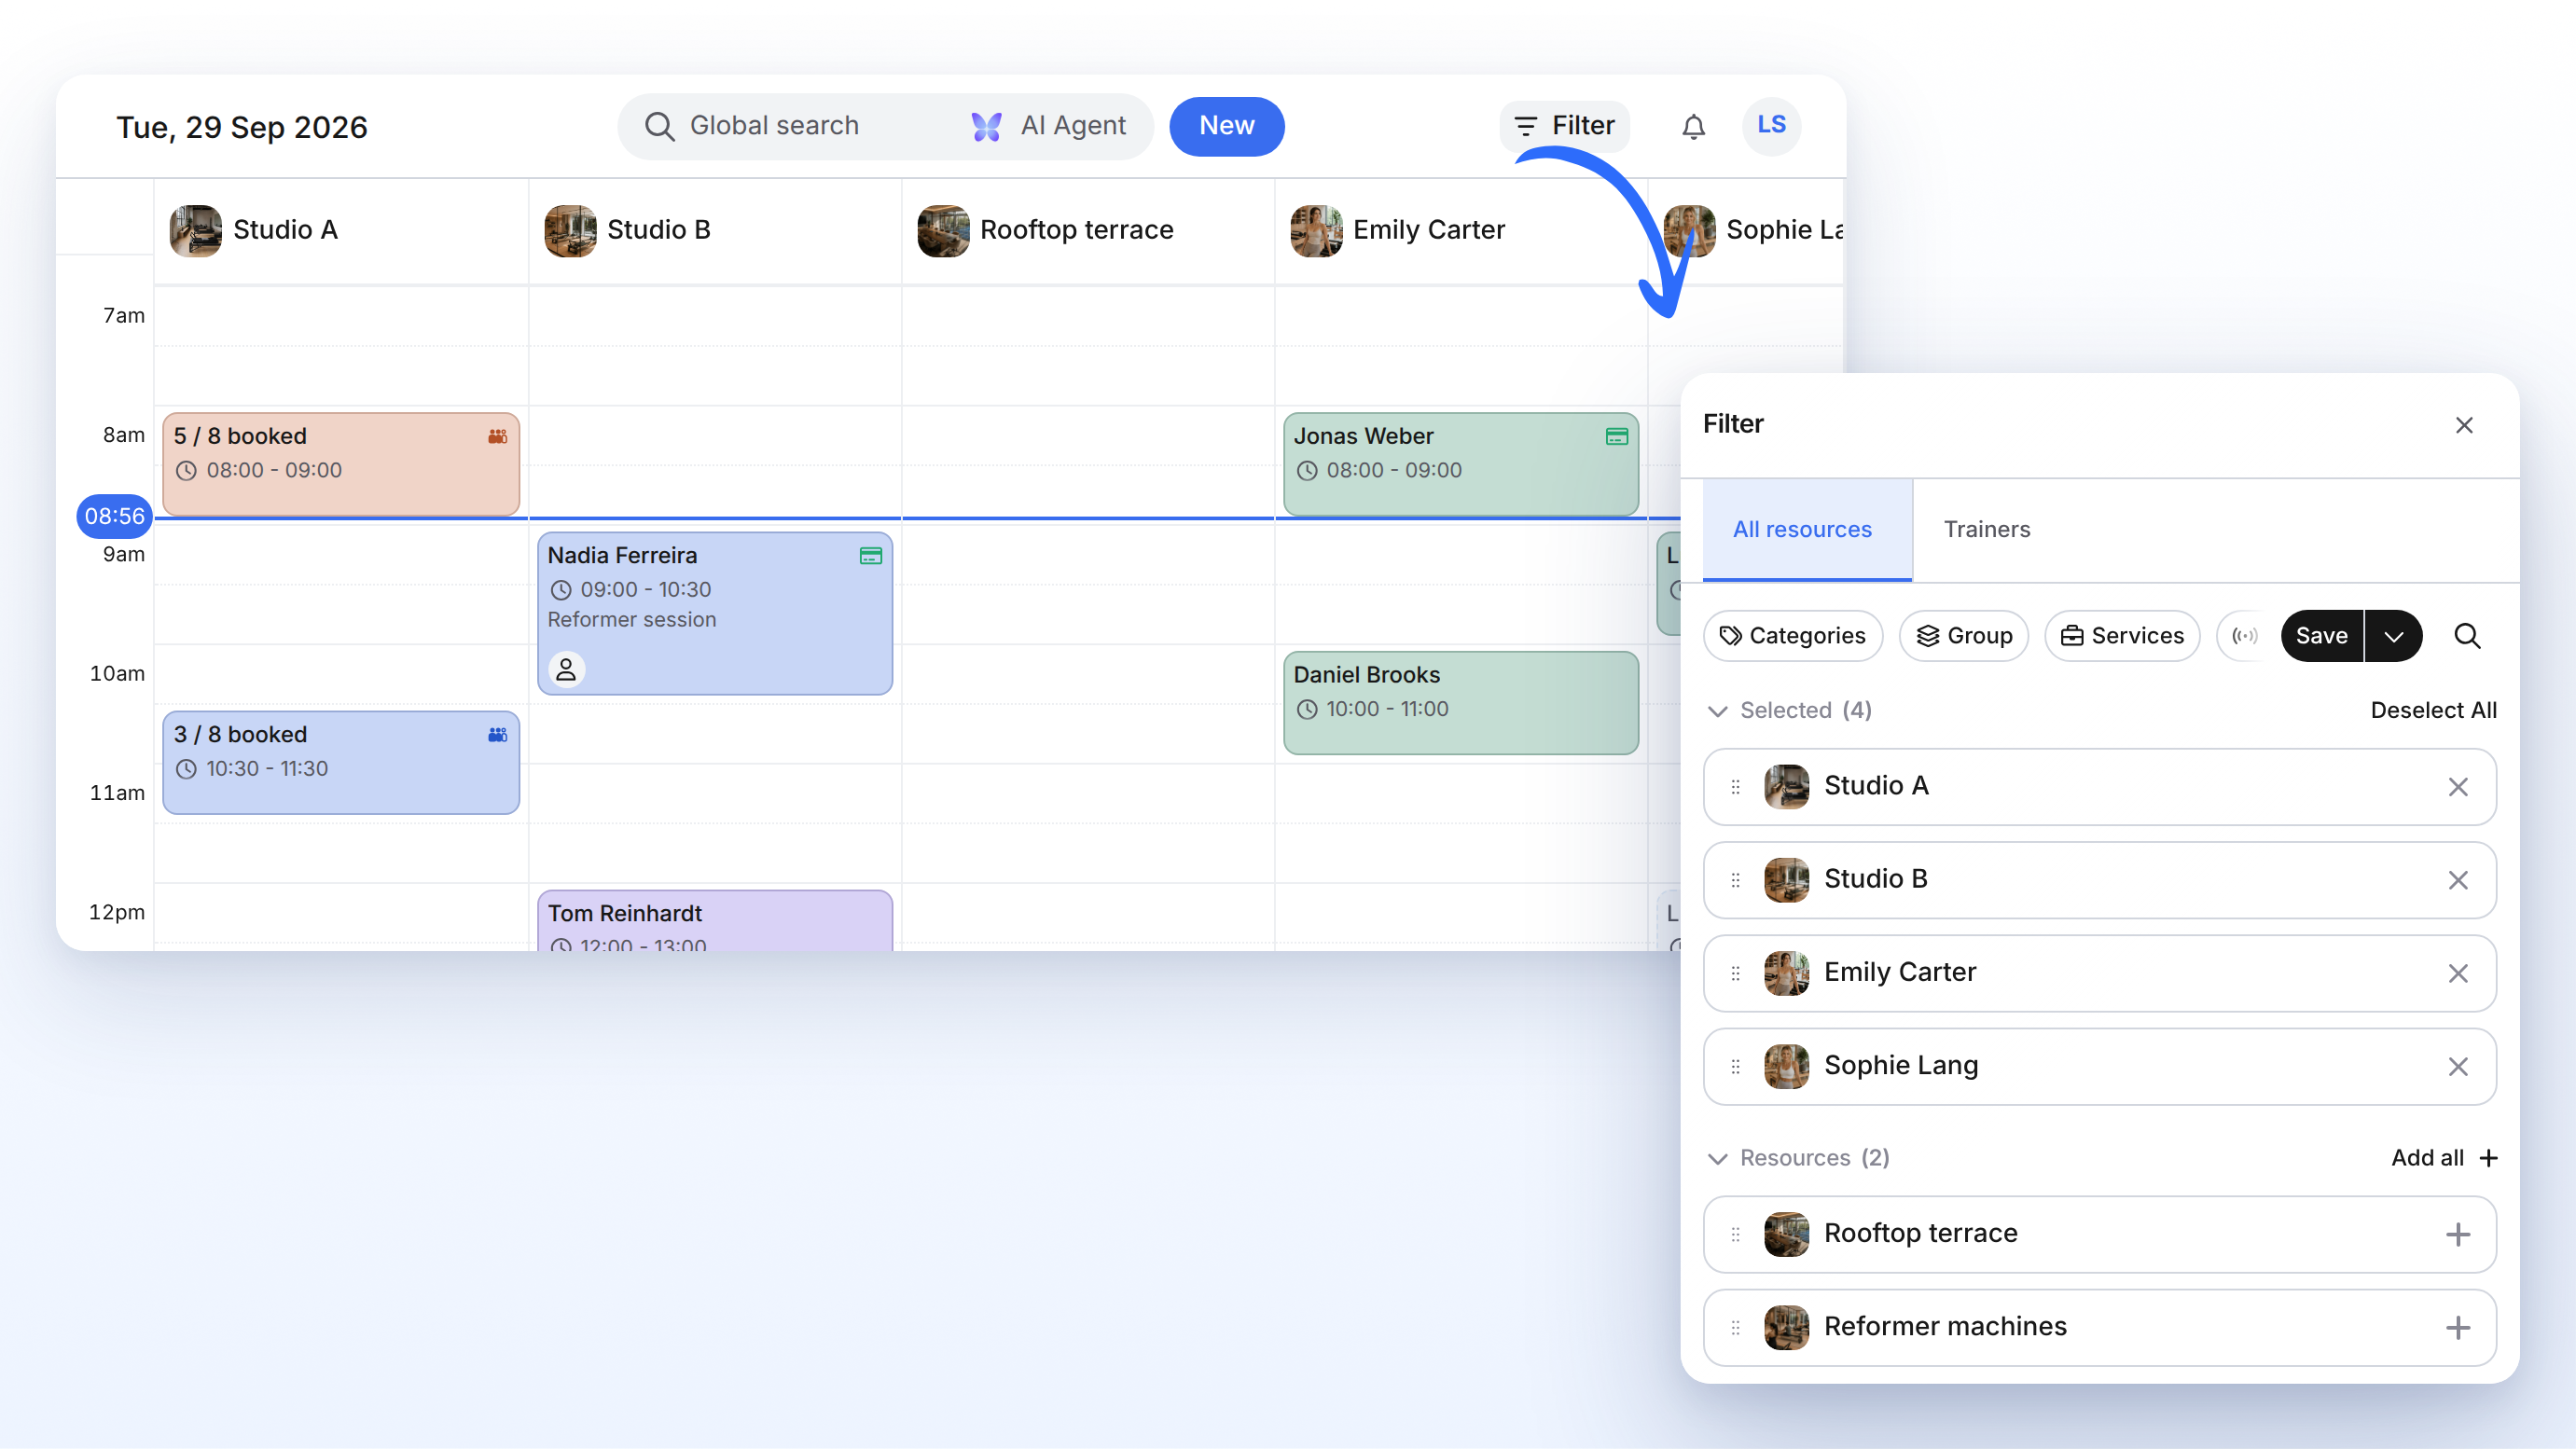Screen dimensions: 2576x1449
Task: Click Add all resources
Action: (2444, 1157)
